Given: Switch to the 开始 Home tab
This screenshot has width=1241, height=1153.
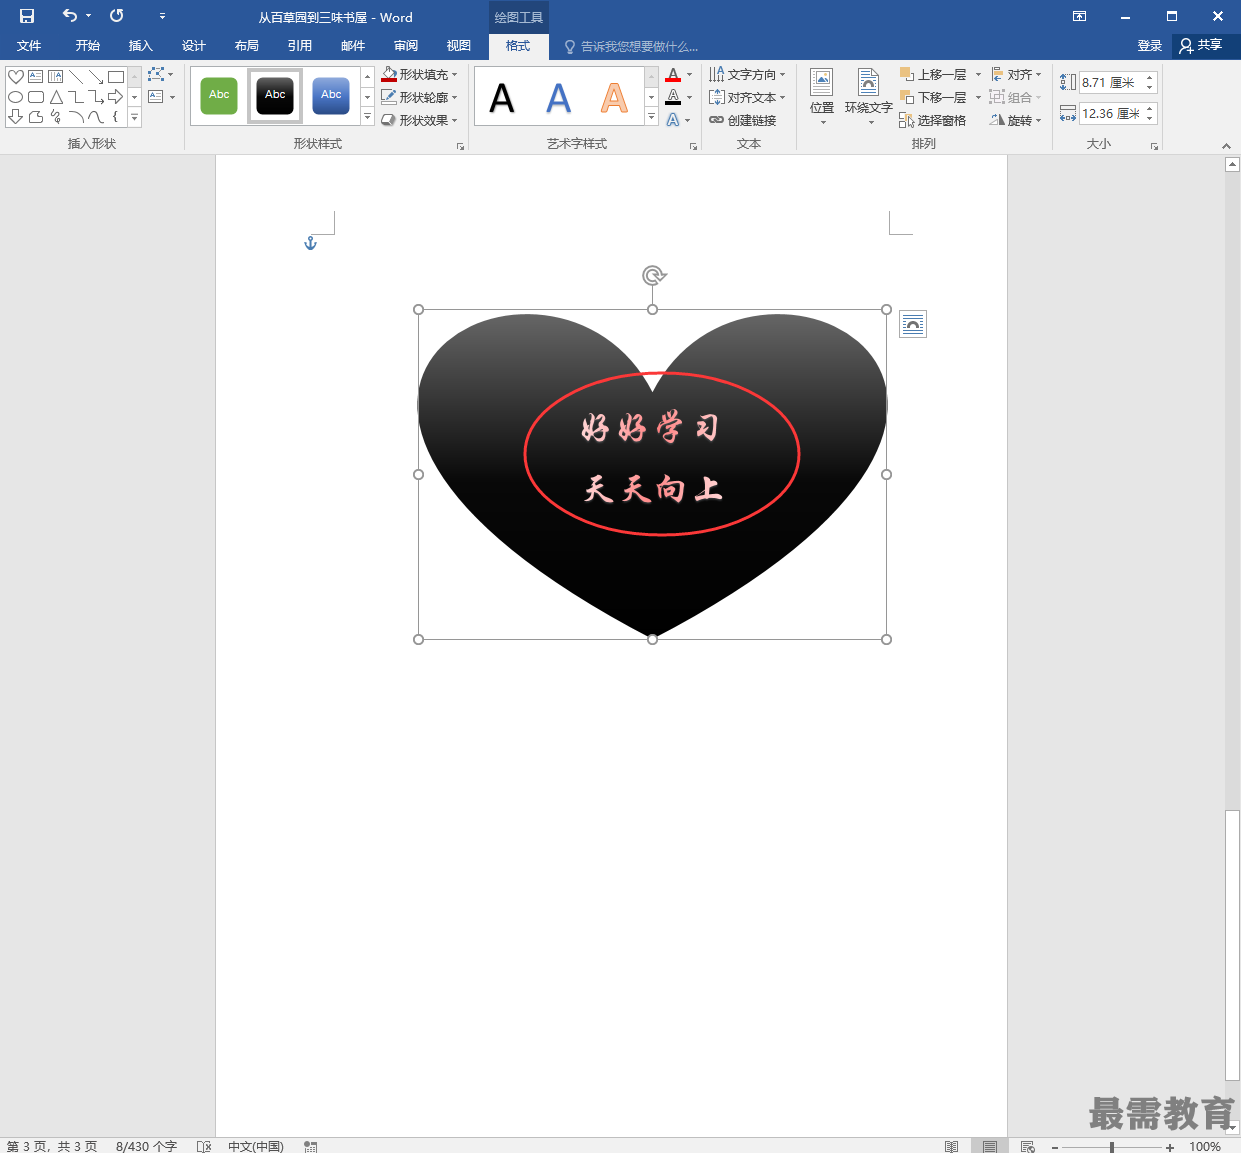Looking at the screenshot, I should click(x=88, y=46).
